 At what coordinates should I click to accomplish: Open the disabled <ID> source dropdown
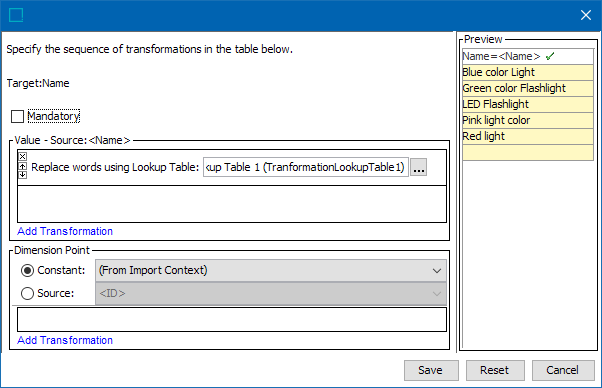271,294
